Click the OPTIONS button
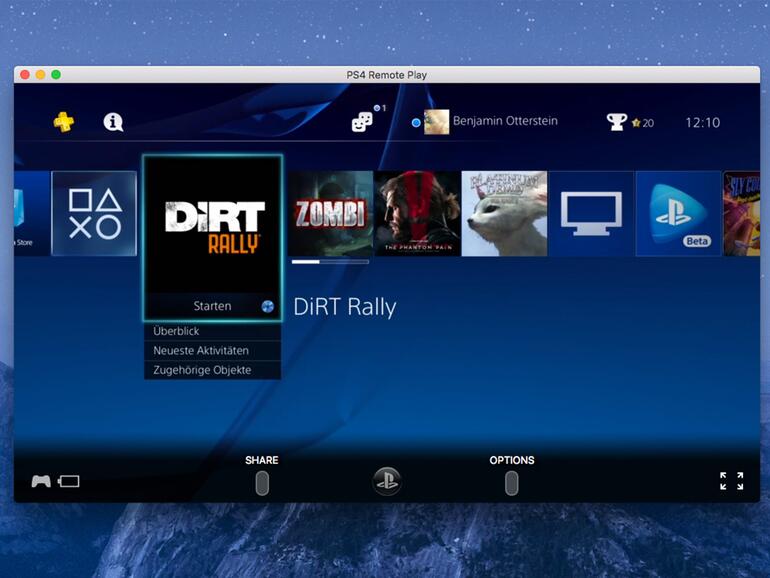Viewport: 770px width, 578px height. (x=511, y=482)
